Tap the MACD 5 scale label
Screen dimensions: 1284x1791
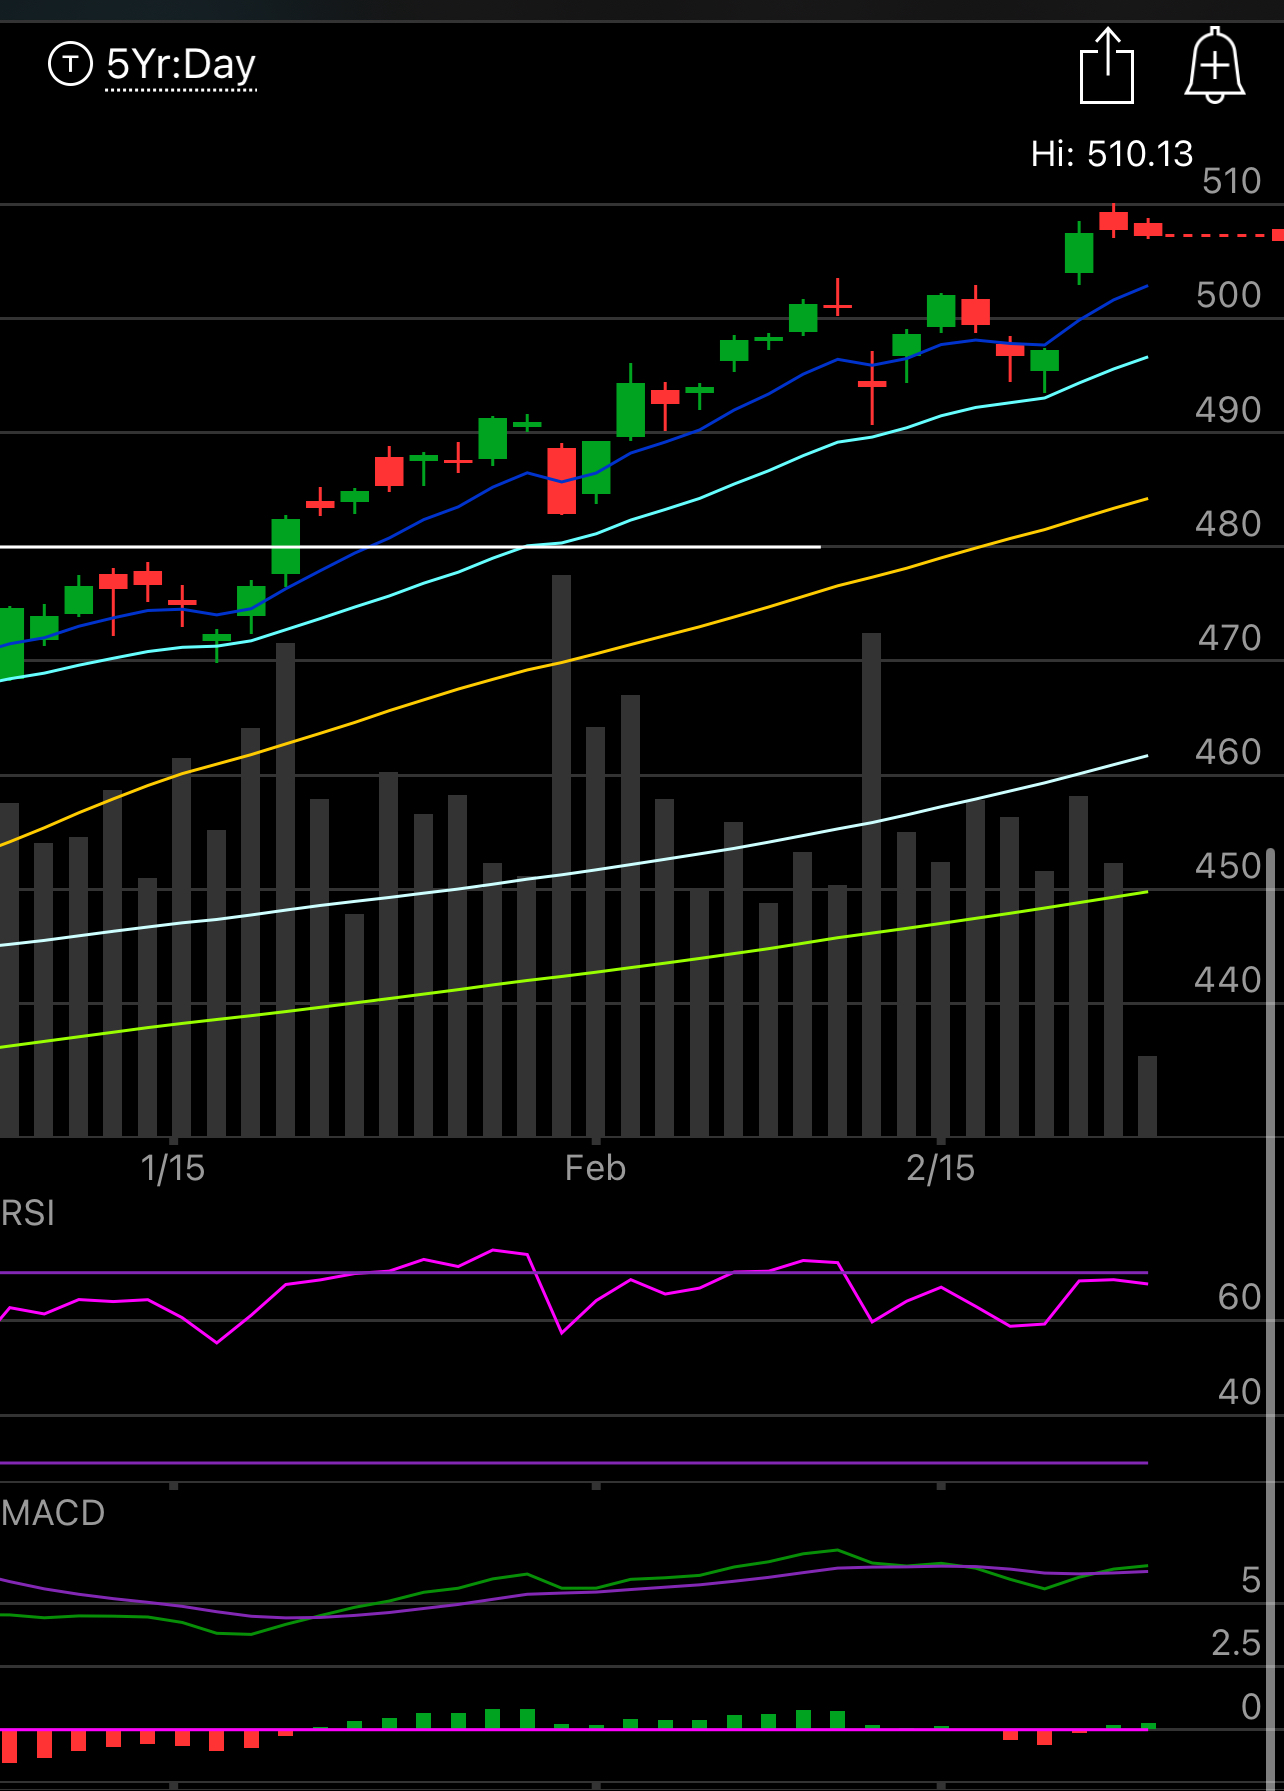(x=1251, y=1579)
